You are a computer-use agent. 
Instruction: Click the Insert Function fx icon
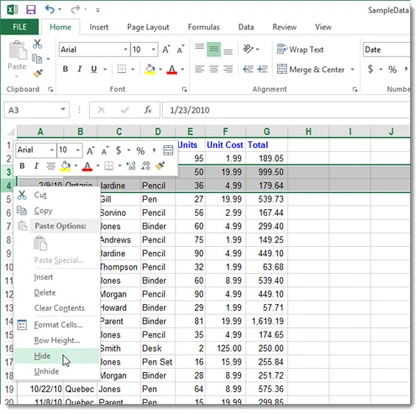(148, 110)
